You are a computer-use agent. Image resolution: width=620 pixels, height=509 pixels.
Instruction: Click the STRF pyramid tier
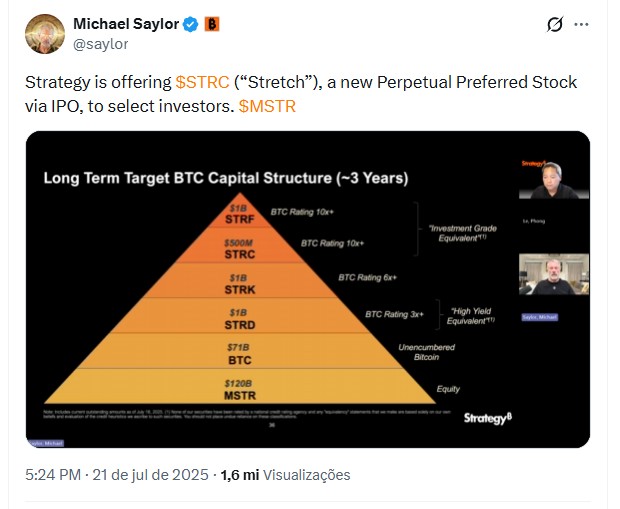click(240, 214)
